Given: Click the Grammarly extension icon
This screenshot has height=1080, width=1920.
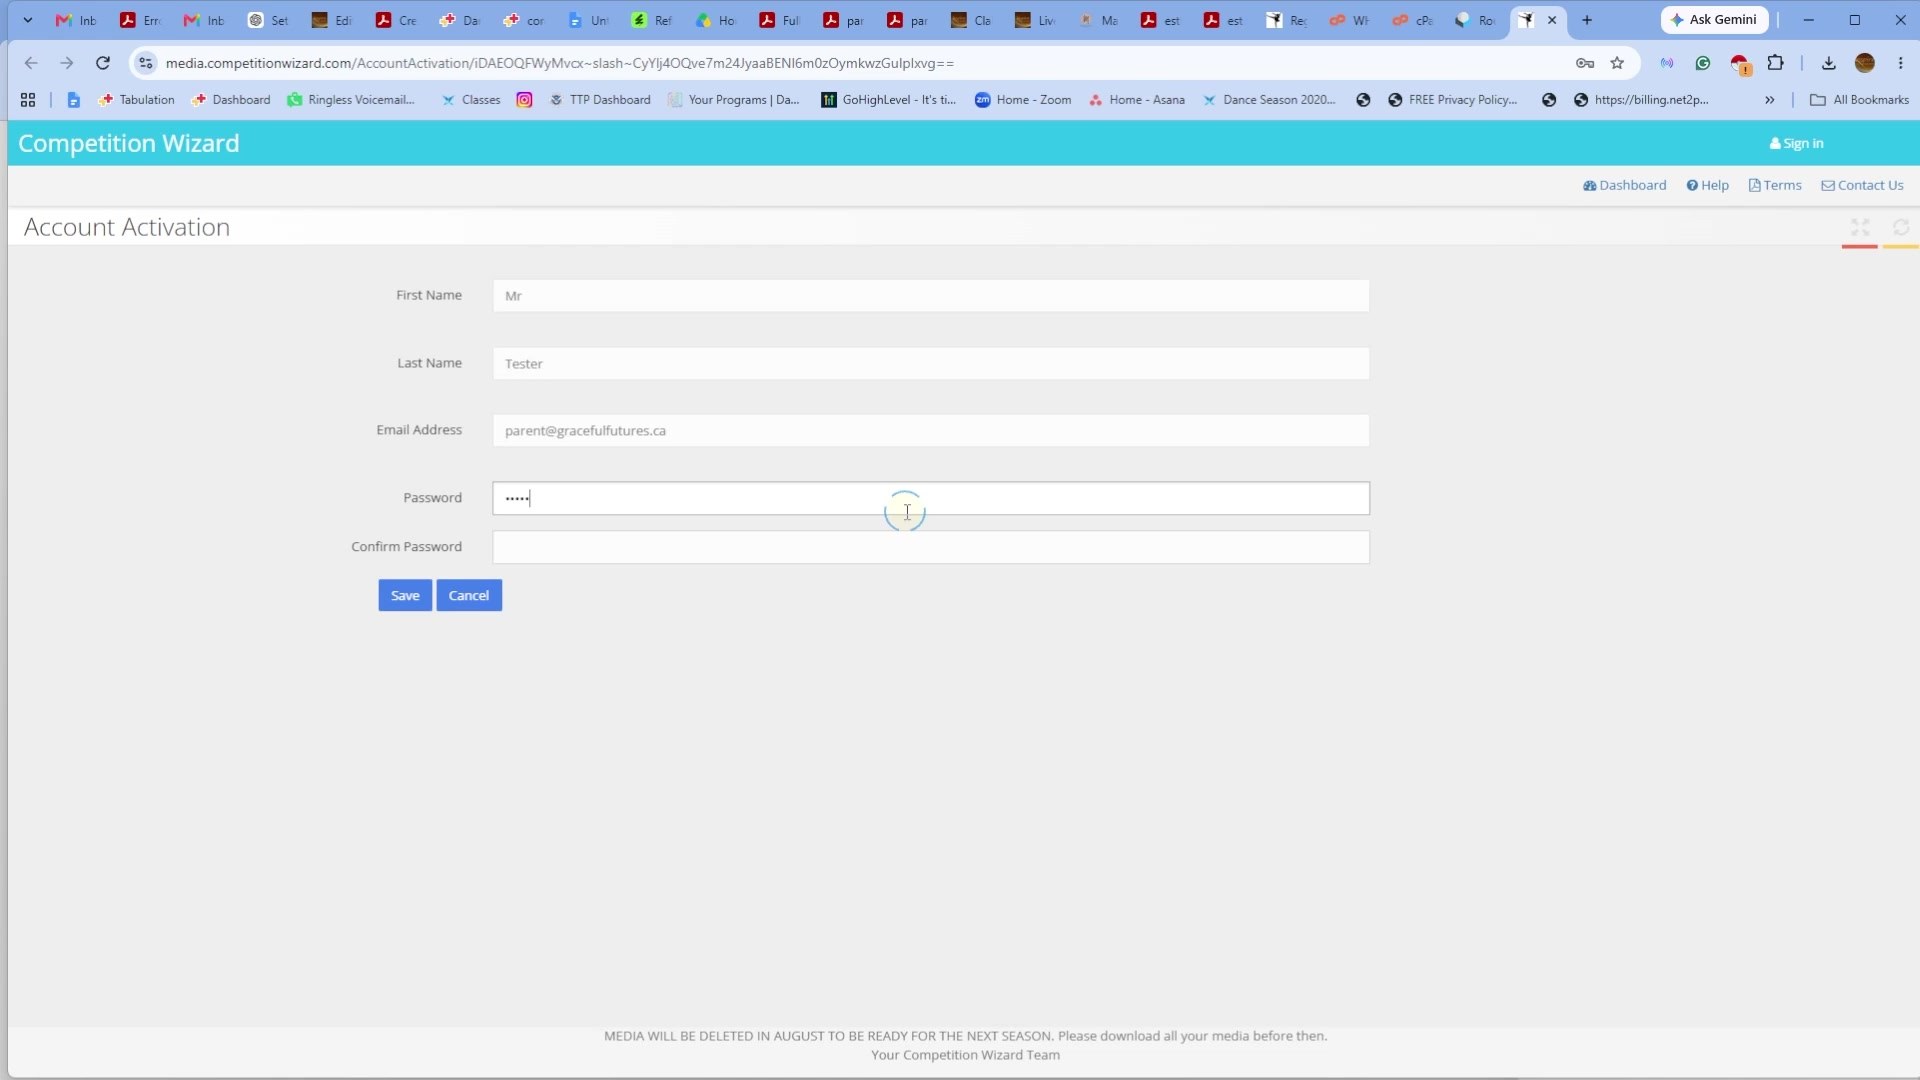Looking at the screenshot, I should (x=1703, y=63).
